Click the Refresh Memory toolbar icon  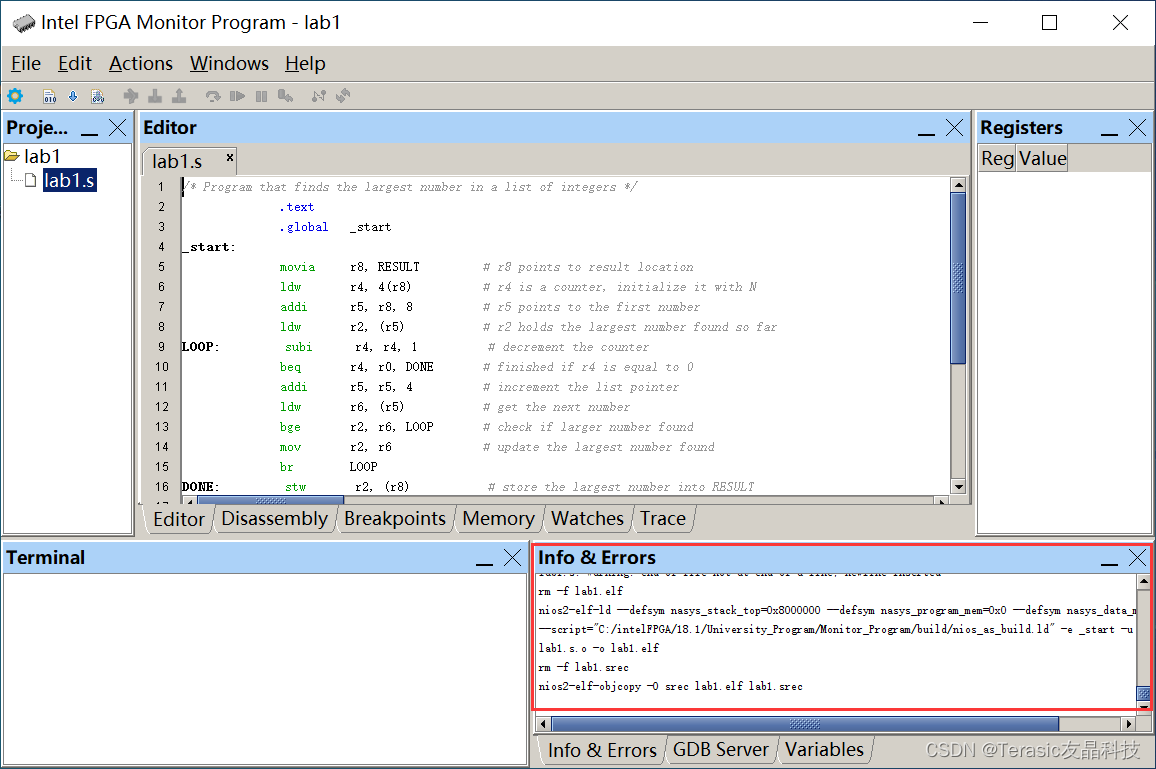[343, 96]
